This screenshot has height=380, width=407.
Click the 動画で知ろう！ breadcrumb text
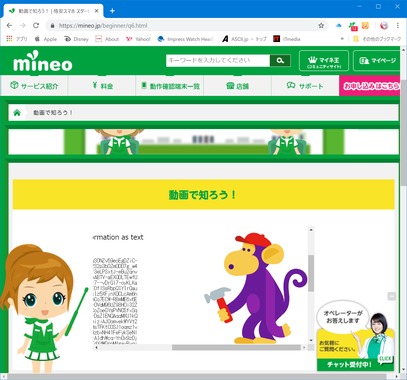coord(53,113)
